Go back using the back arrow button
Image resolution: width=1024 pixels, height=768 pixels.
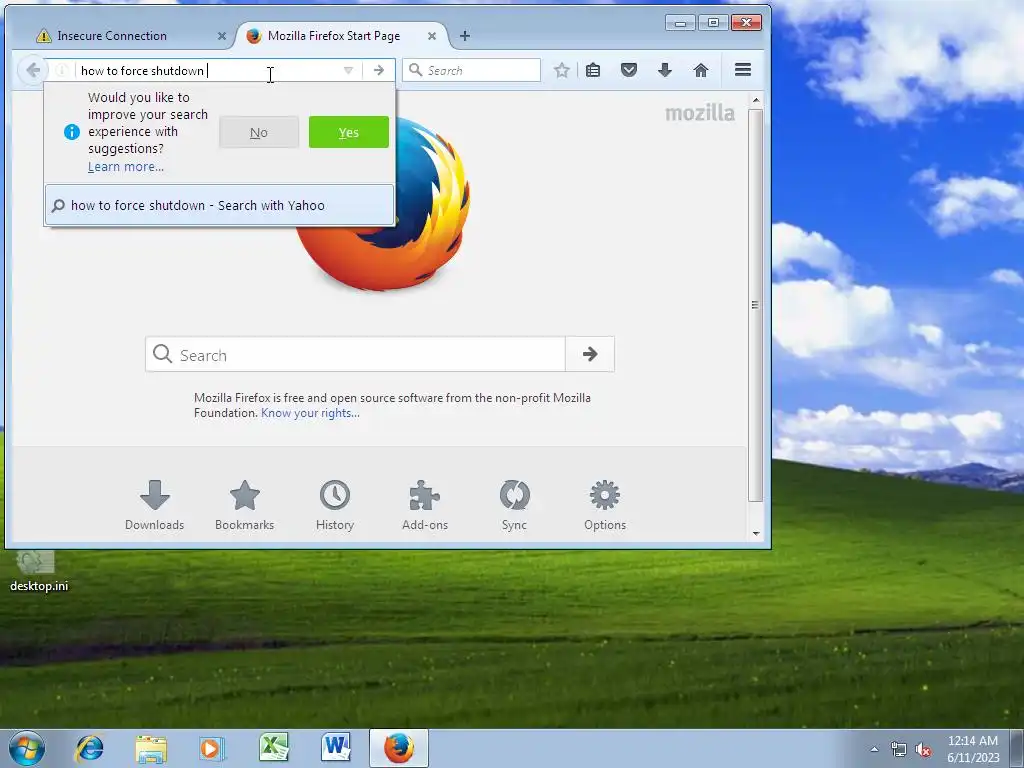33,70
